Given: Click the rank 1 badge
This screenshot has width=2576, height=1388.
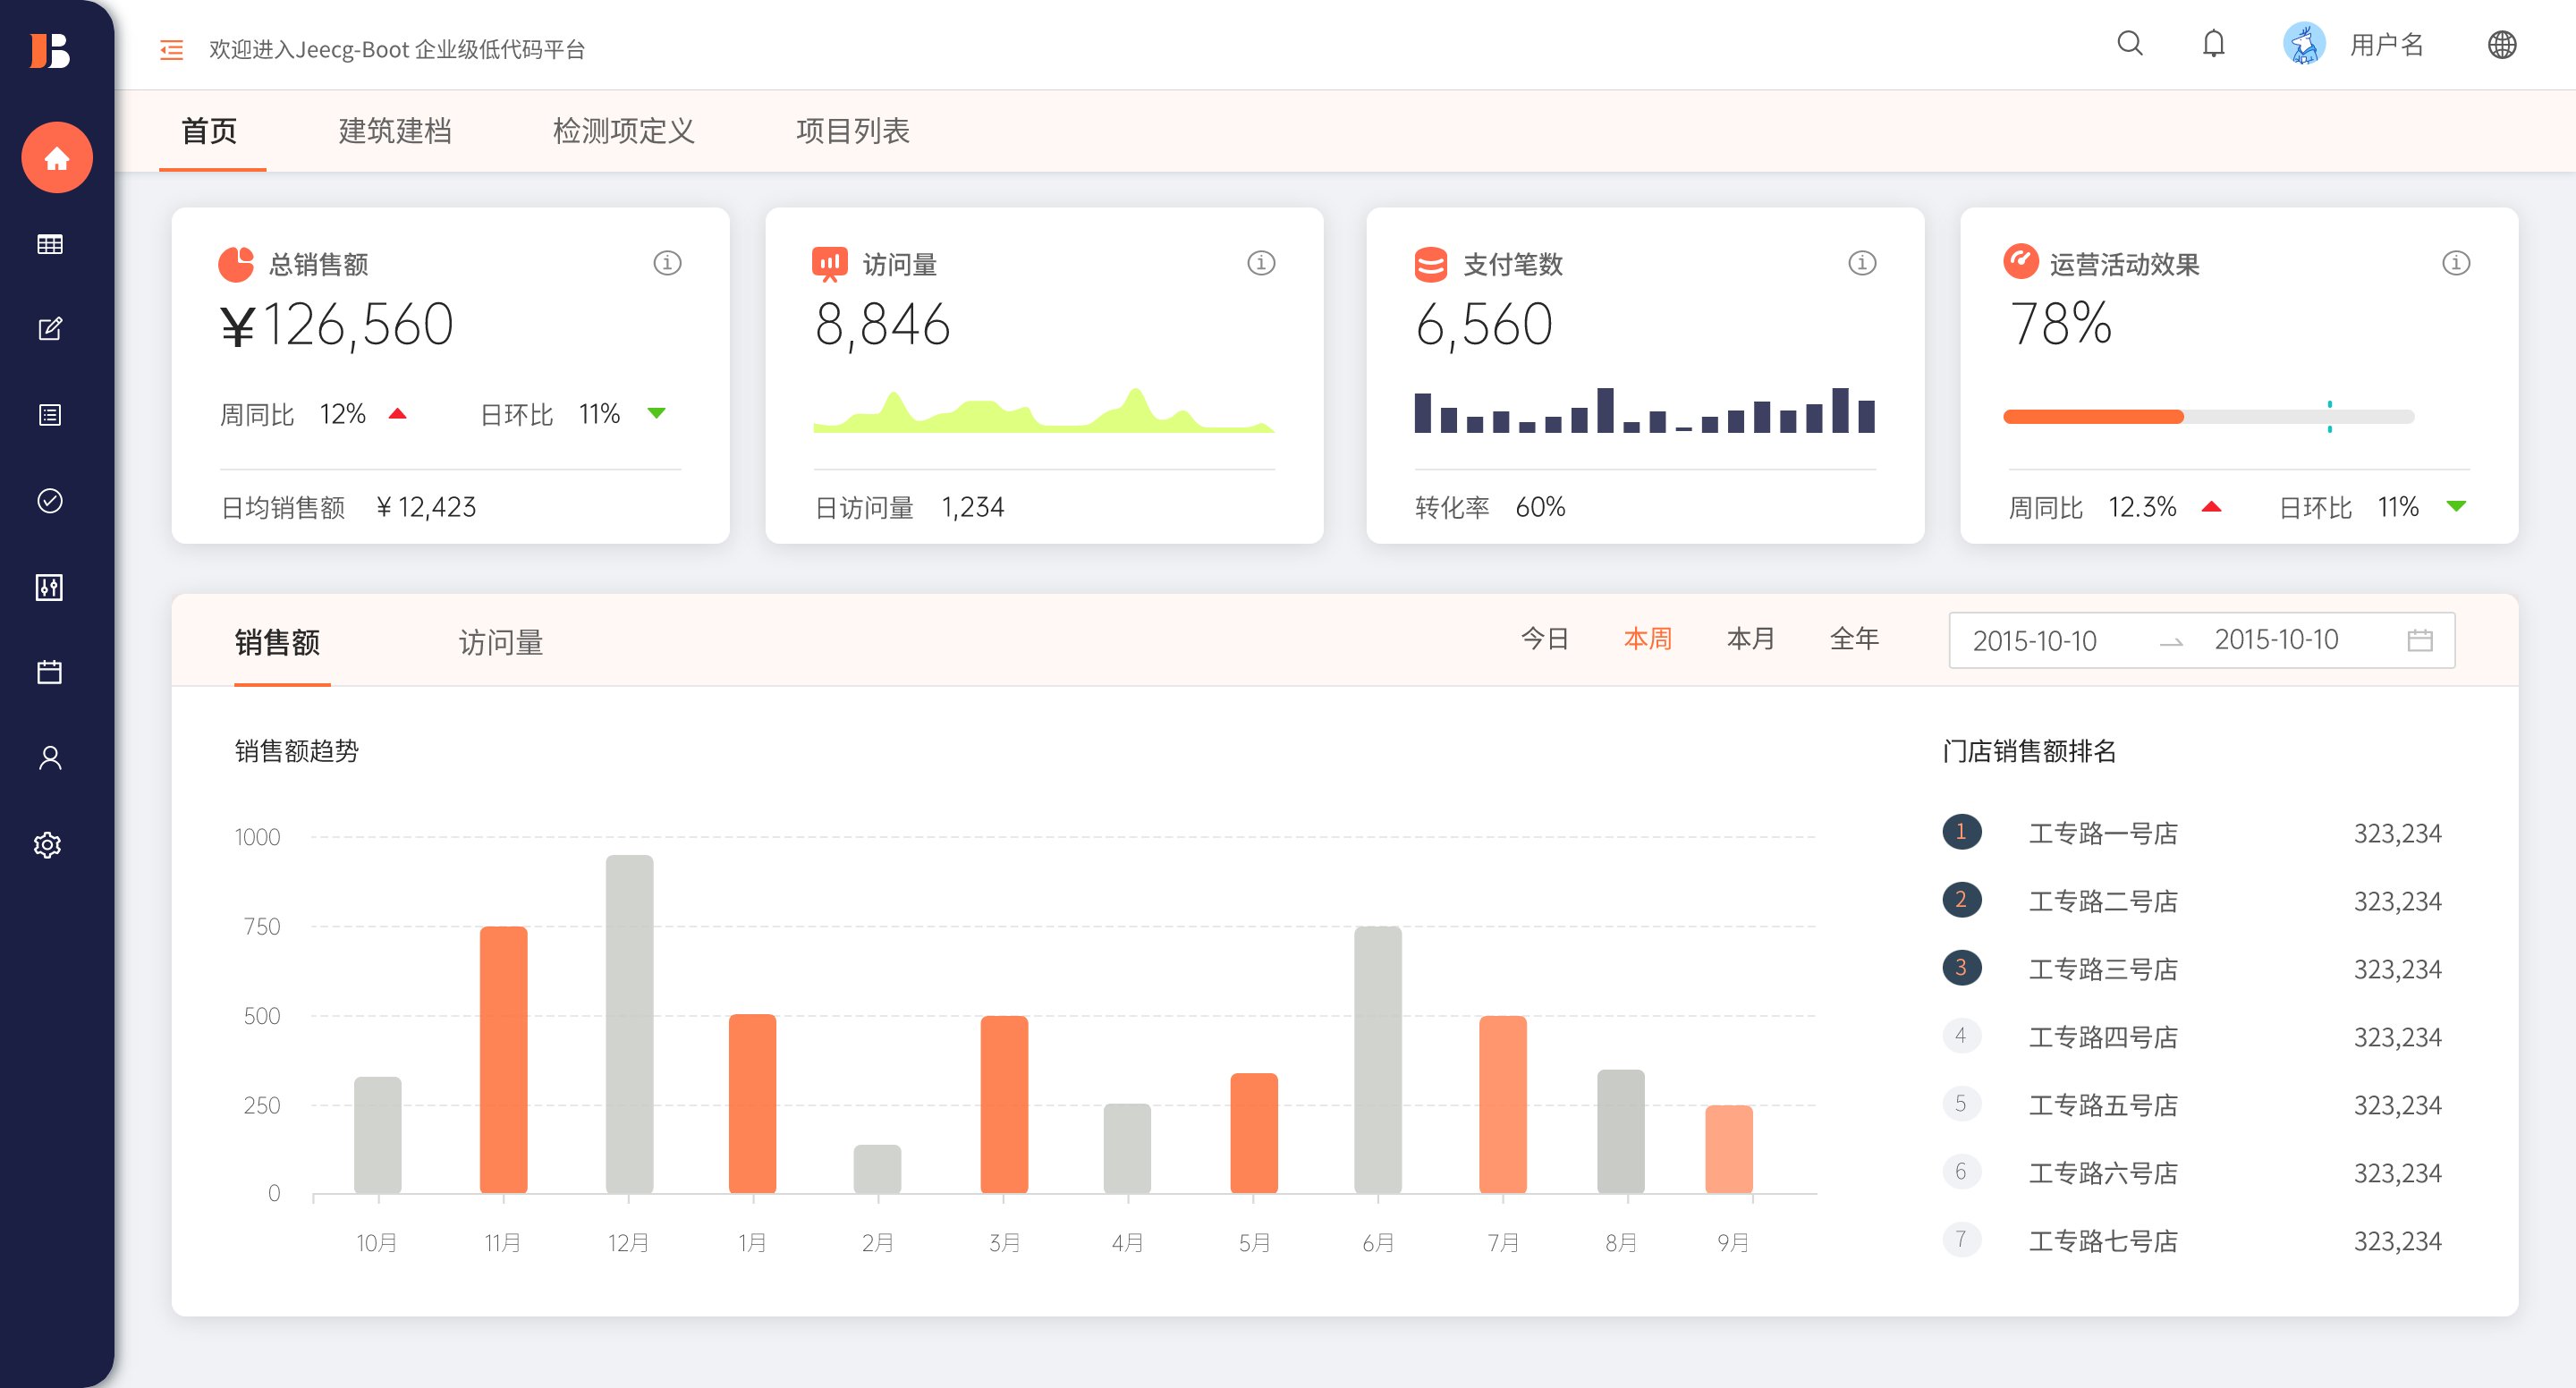Looking at the screenshot, I should tap(1962, 831).
